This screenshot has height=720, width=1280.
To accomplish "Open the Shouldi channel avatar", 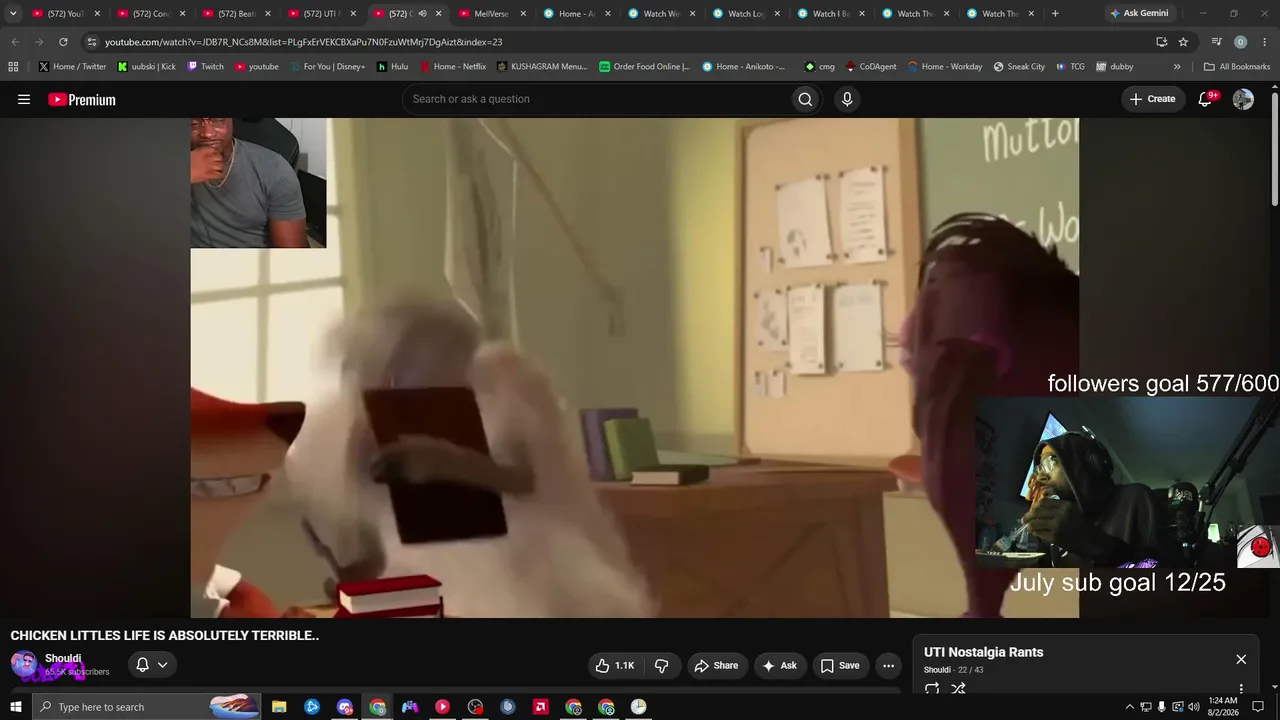I will point(24,665).
